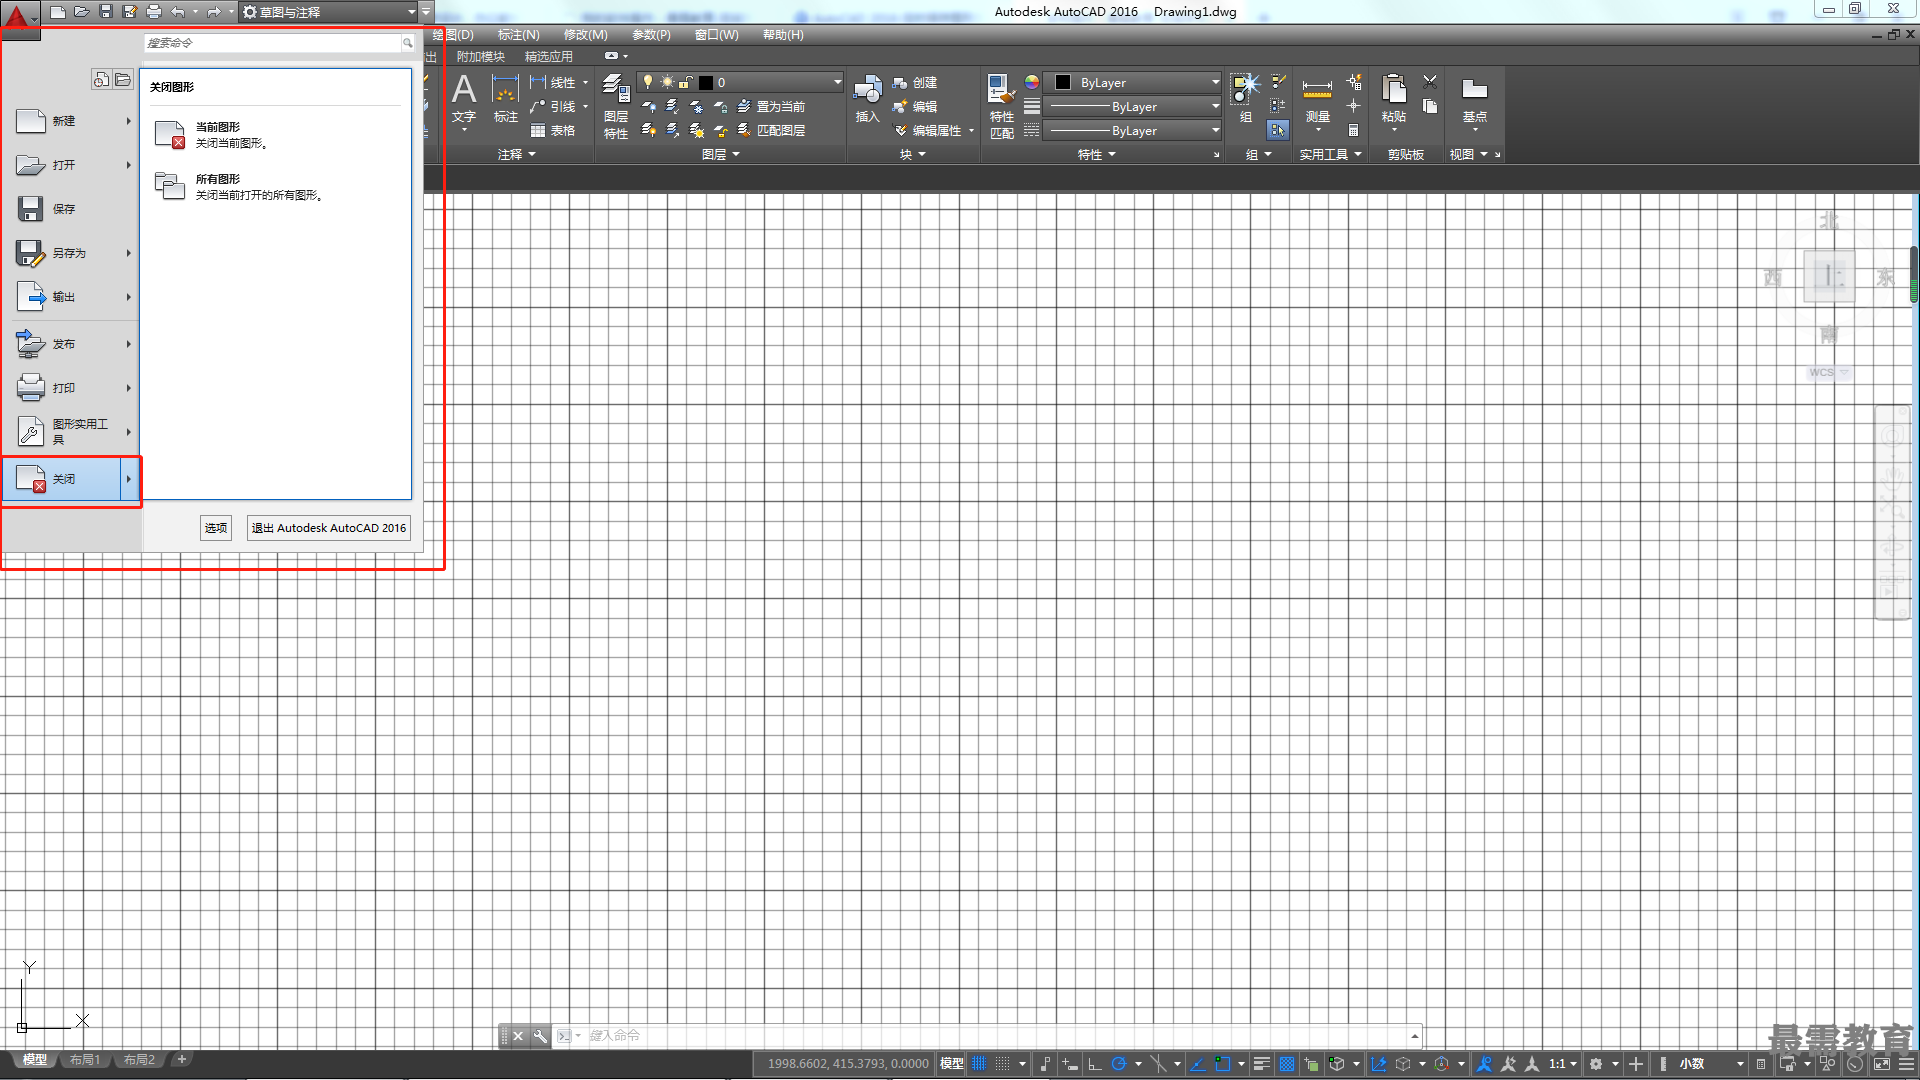Screen dimensions: 1920x1080
Task: Click the object color wheel icon
Action: 1032,82
